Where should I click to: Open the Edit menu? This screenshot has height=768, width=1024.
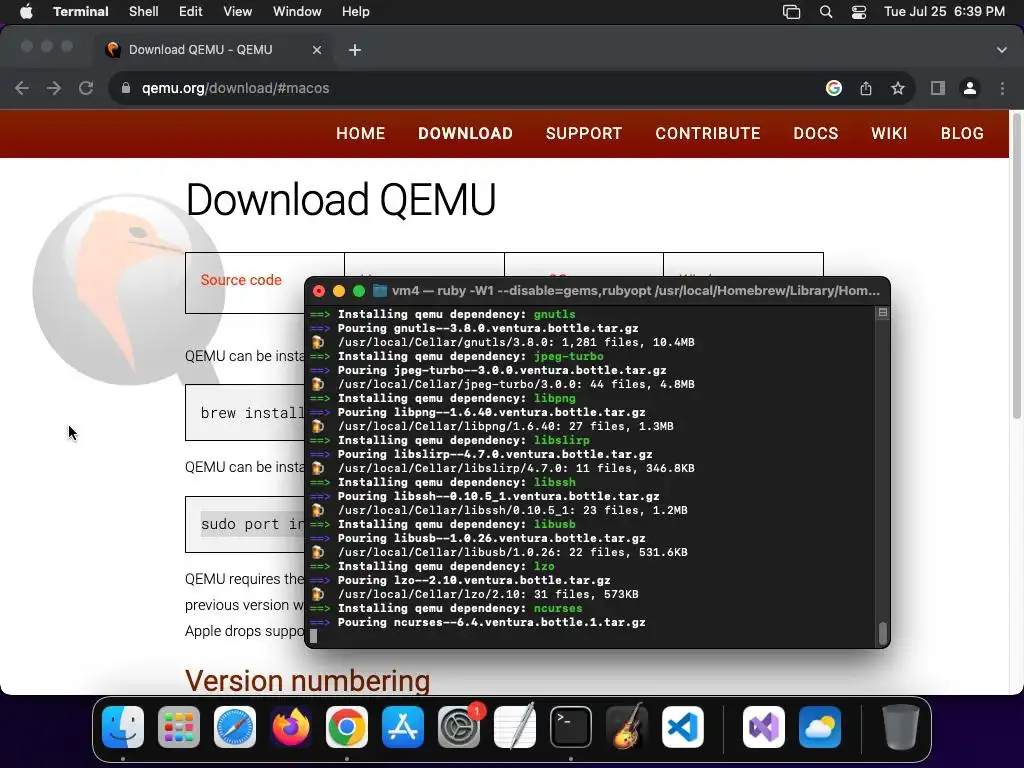191,12
